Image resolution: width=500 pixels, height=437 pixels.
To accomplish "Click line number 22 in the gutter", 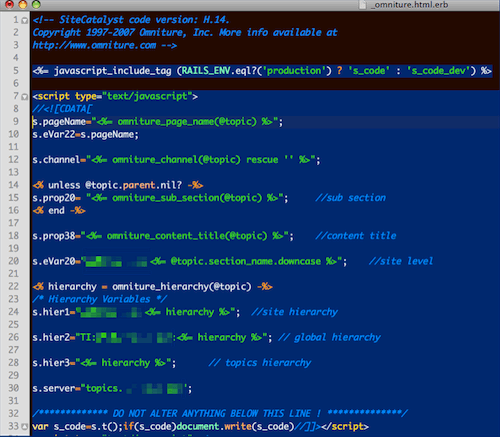I will 13,286.
